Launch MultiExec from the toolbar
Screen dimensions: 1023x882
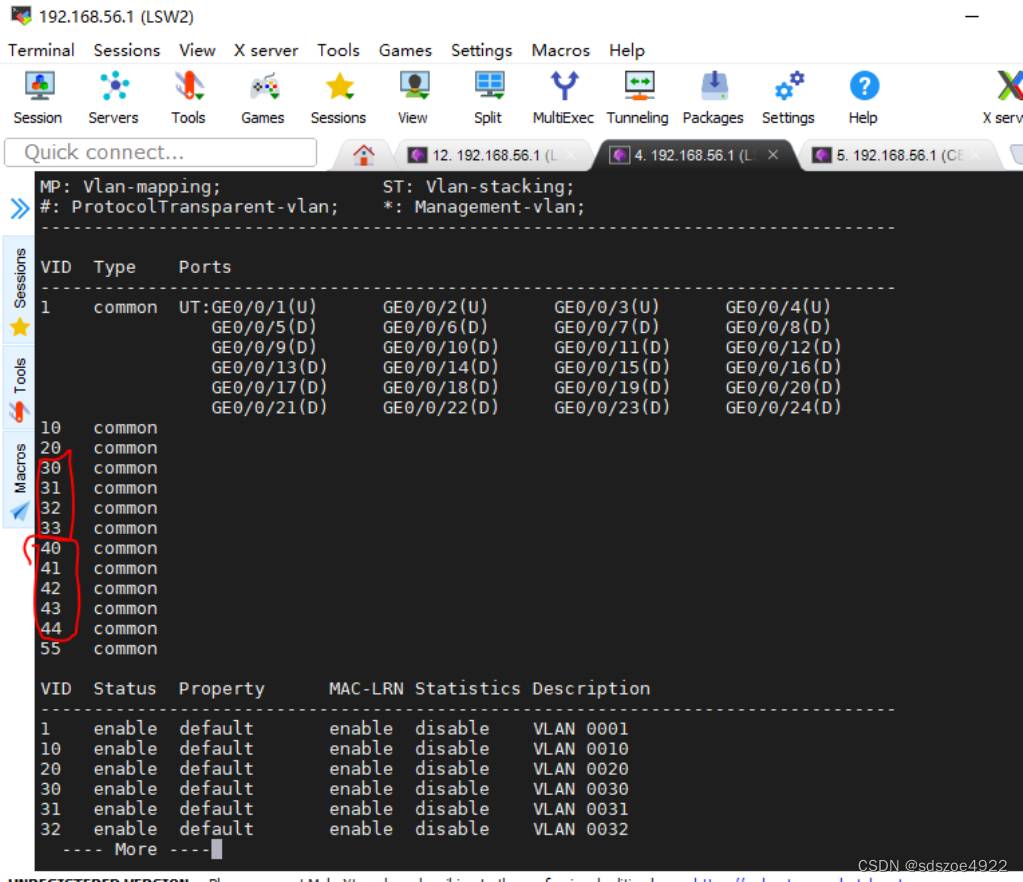tap(564, 98)
